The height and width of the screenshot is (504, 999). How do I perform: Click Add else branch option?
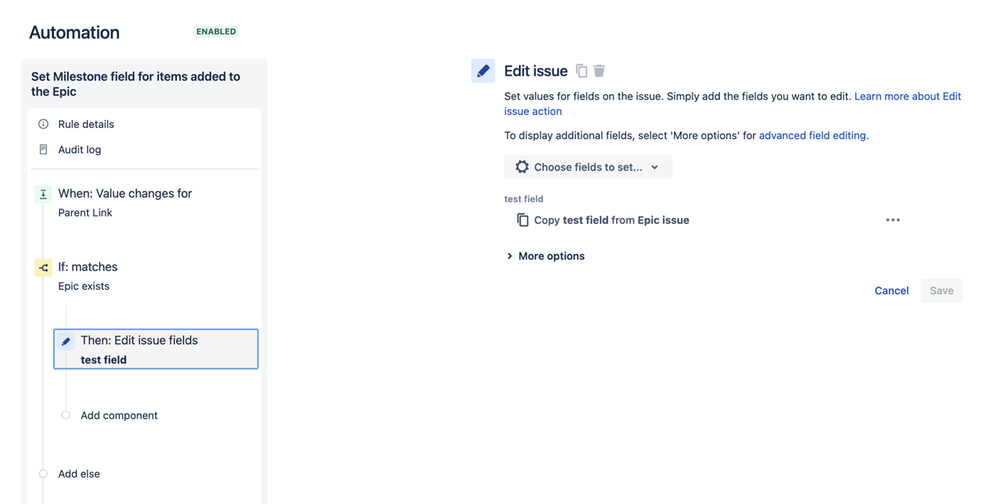[x=79, y=474]
